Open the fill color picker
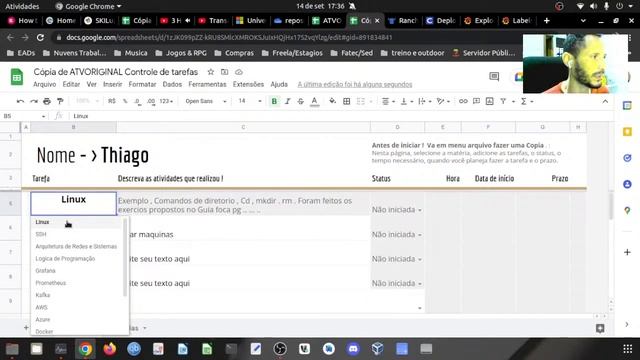This screenshot has width=640, height=360. click(x=333, y=101)
